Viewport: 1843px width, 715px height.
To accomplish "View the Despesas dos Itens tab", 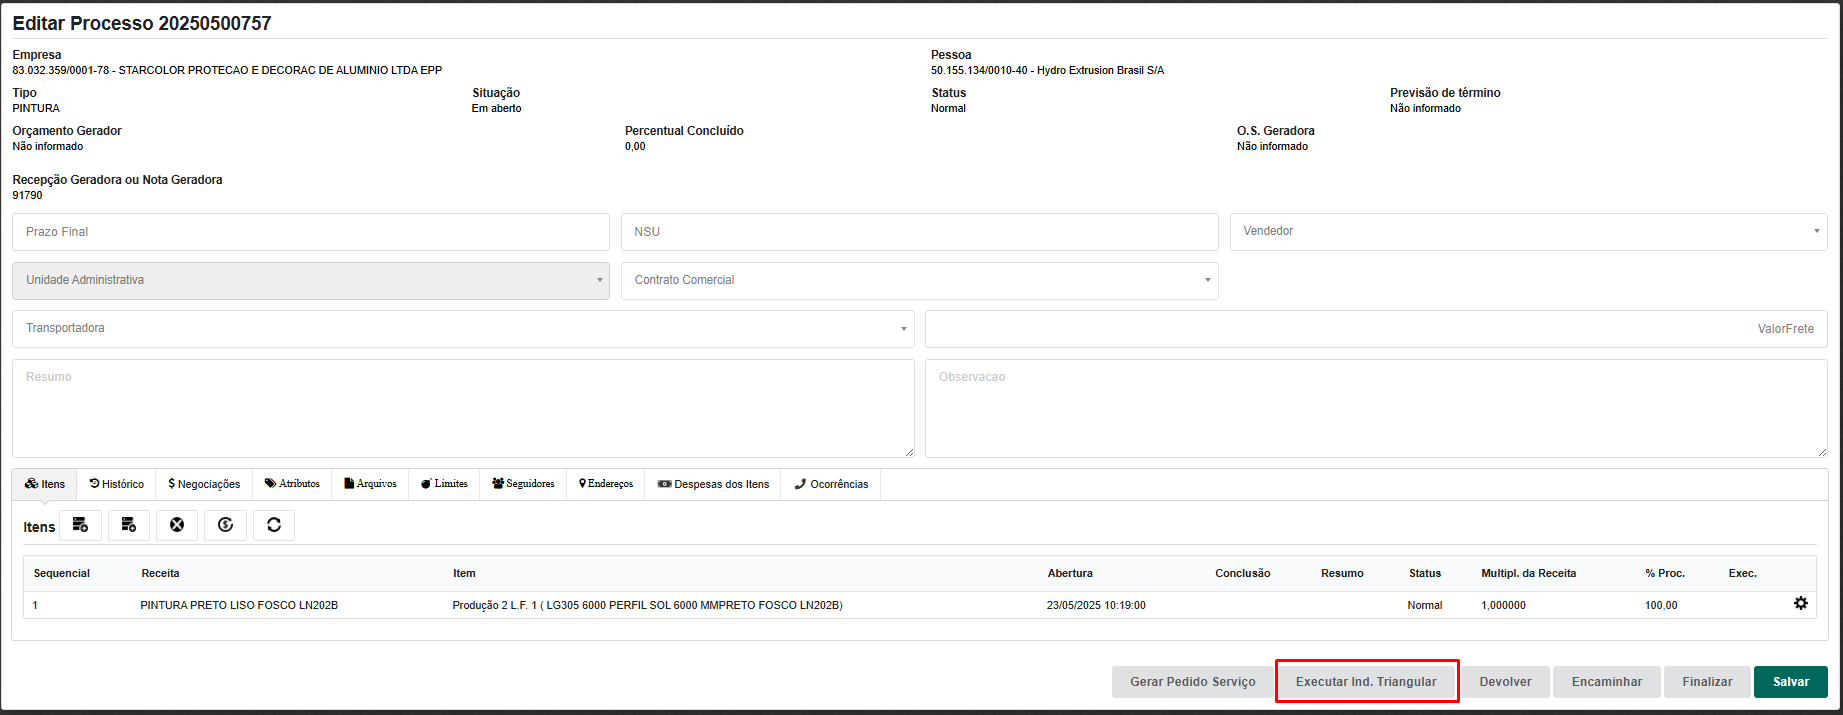I will (x=713, y=484).
